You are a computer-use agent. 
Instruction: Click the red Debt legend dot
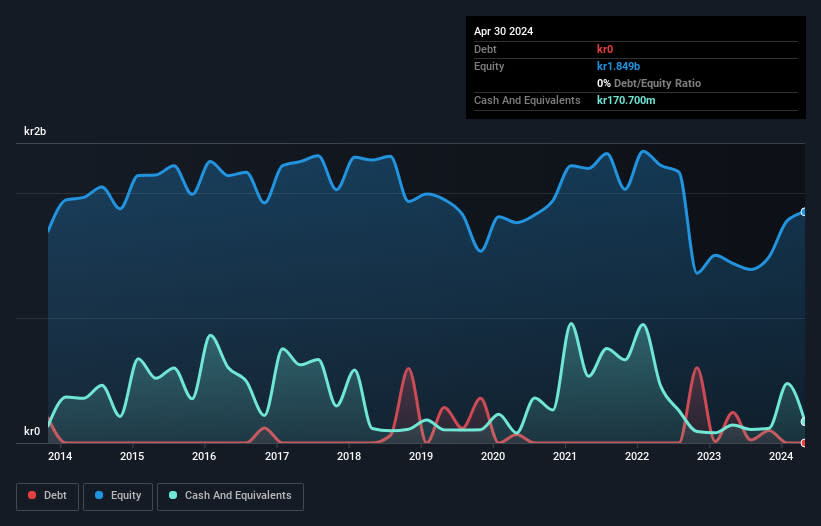[x=32, y=495]
